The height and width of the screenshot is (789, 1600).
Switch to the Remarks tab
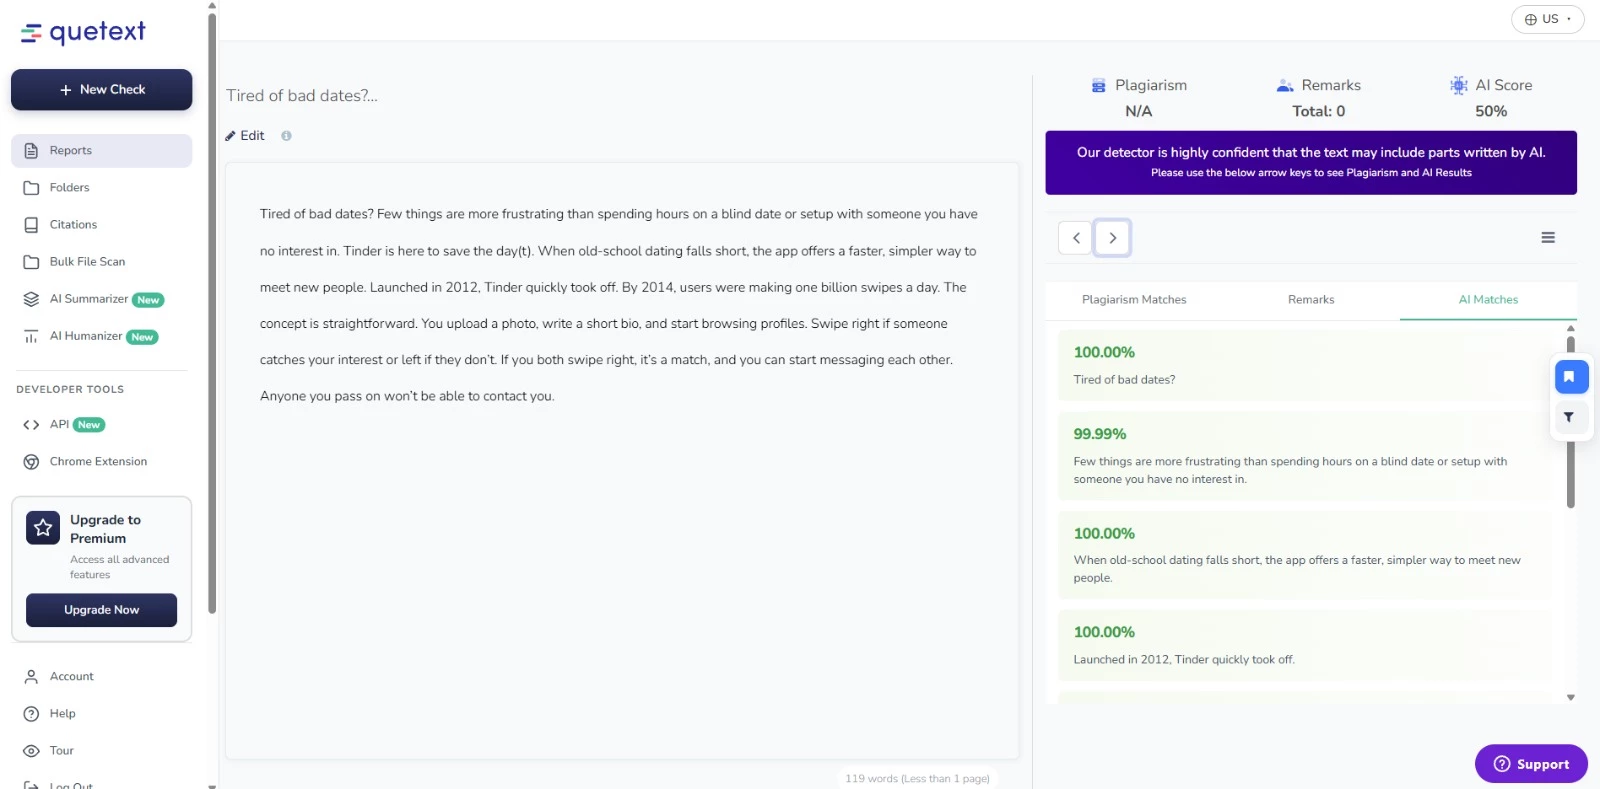coord(1311,300)
